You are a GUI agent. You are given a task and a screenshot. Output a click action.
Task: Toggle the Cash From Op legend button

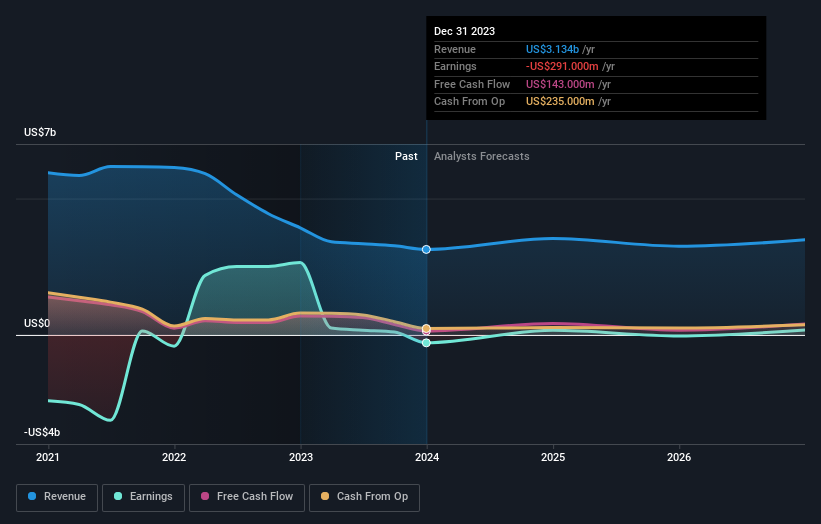[364, 497]
